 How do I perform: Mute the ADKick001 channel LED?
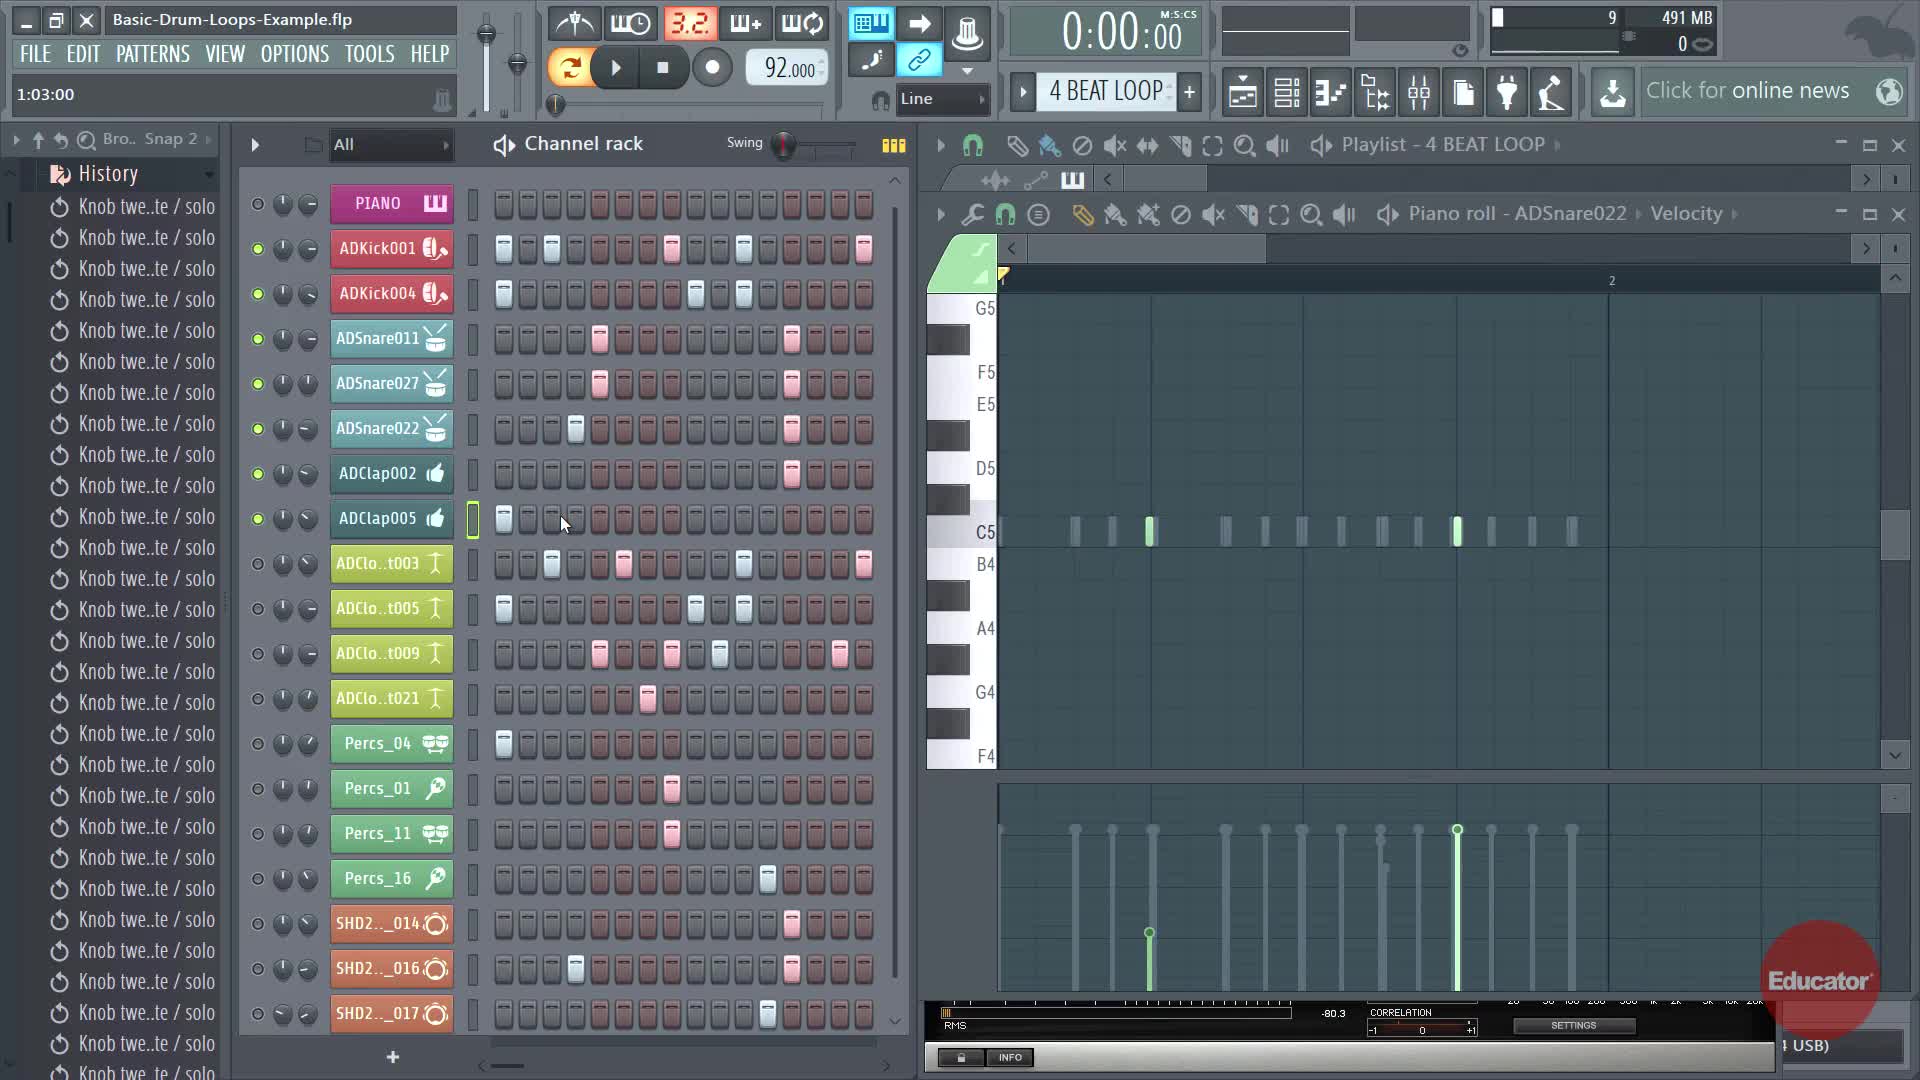point(258,249)
